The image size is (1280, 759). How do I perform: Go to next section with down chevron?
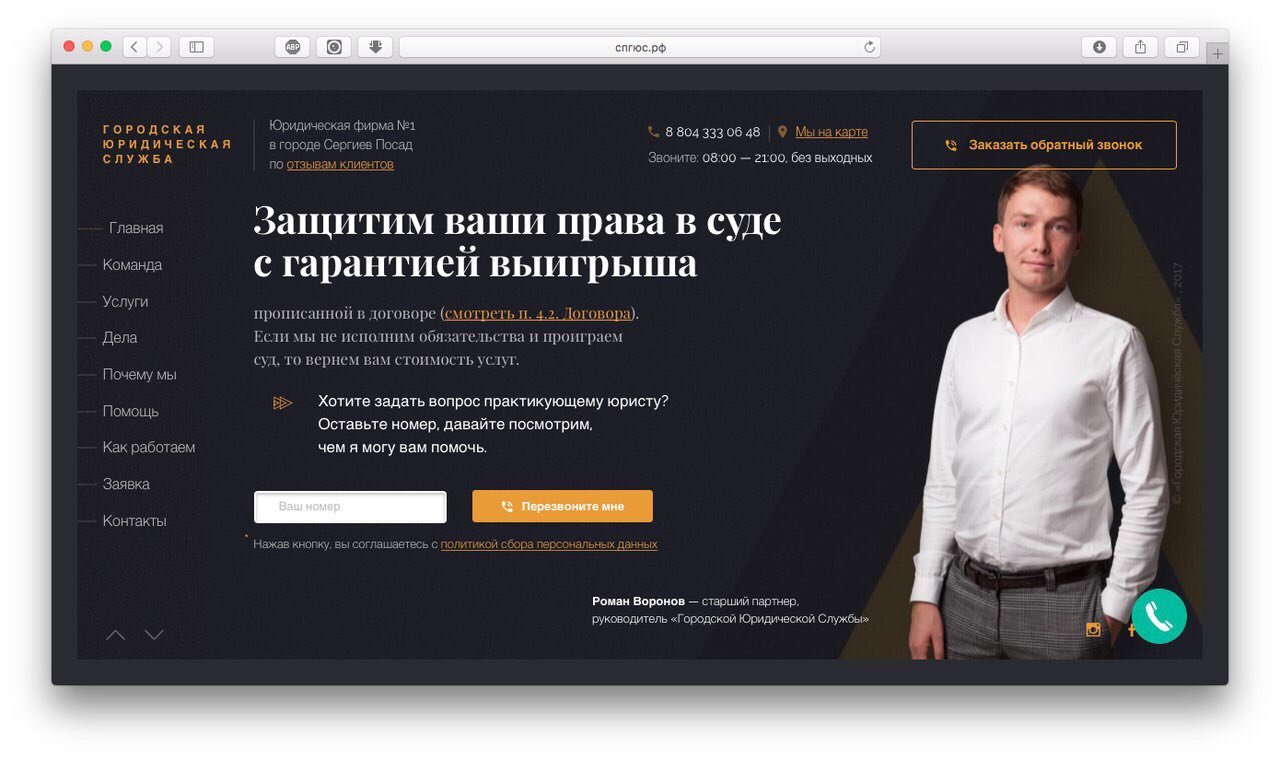tap(154, 635)
